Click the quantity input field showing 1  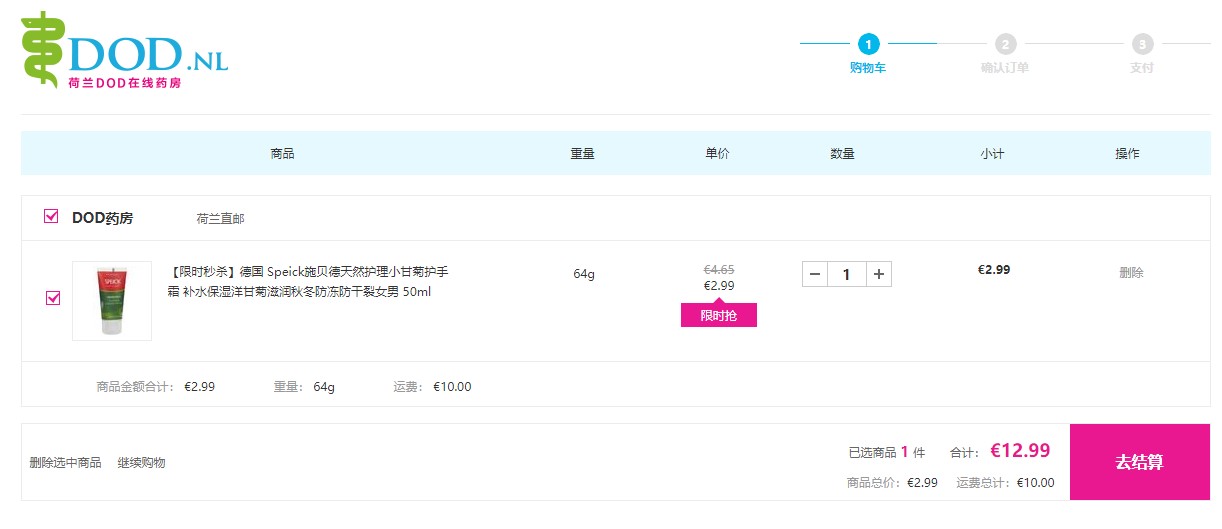click(847, 274)
